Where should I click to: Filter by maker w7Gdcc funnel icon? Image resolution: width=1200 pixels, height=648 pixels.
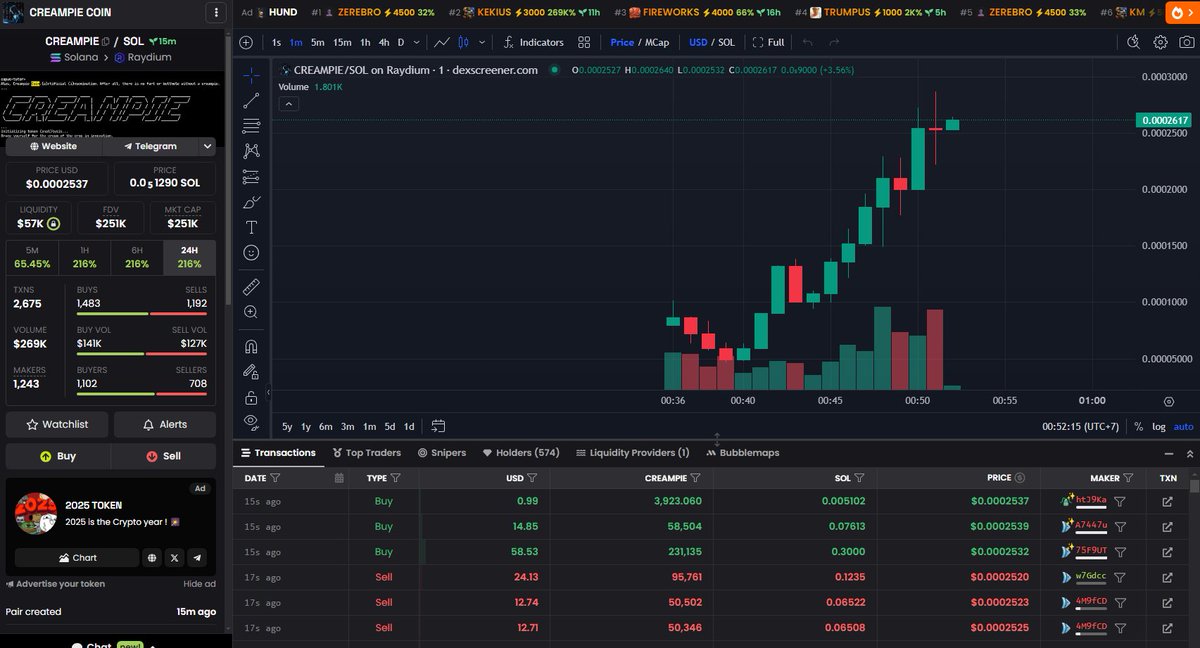point(1120,576)
